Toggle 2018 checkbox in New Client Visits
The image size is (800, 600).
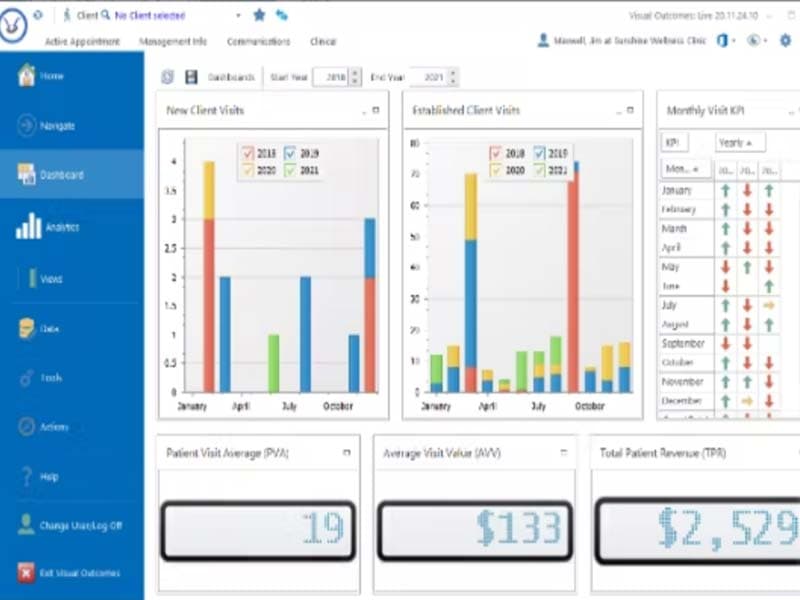[248, 153]
